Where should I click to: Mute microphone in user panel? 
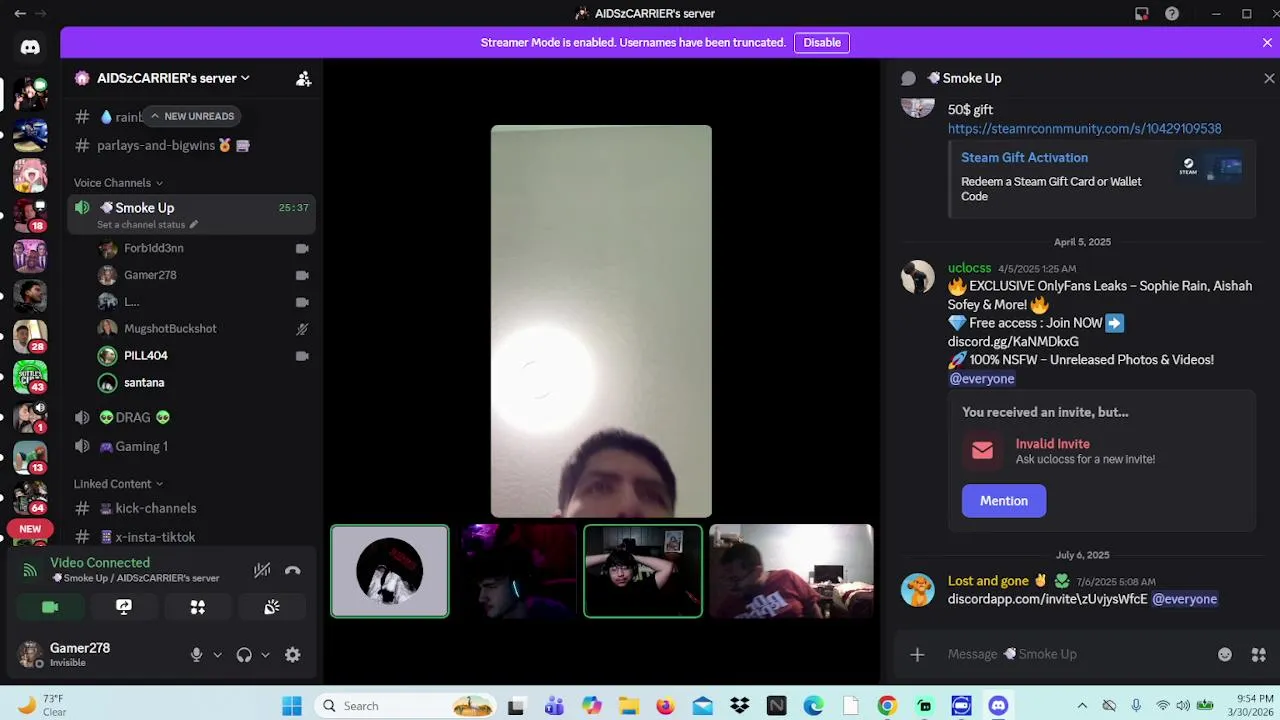196,655
